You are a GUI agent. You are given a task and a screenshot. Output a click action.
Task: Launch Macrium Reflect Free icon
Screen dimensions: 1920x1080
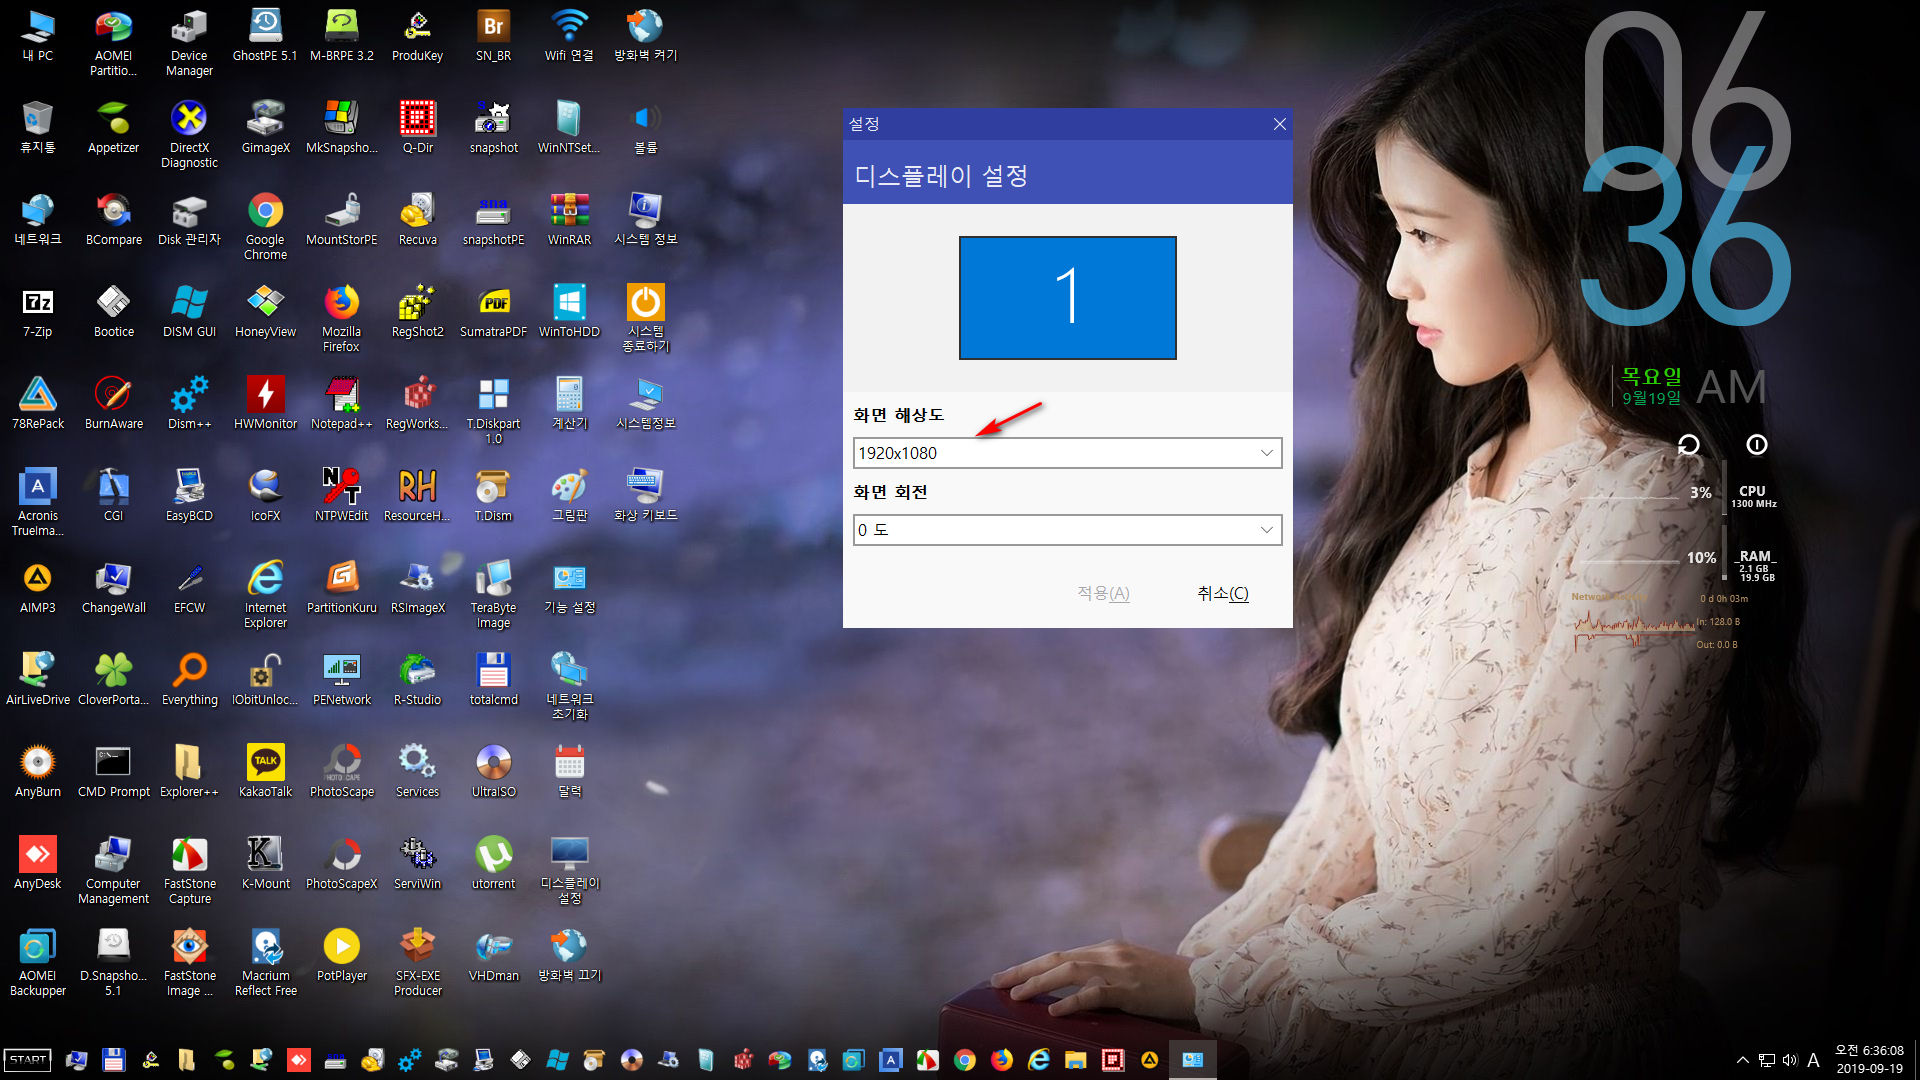[x=265, y=962]
